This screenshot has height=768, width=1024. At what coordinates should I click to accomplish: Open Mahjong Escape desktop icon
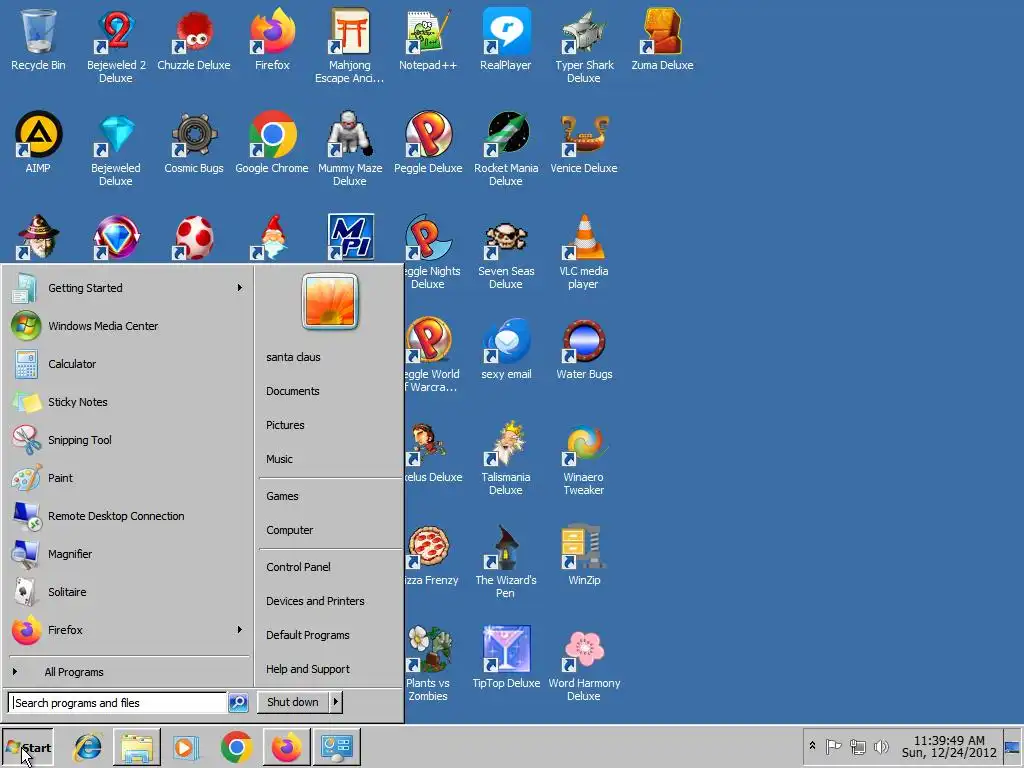[349, 44]
